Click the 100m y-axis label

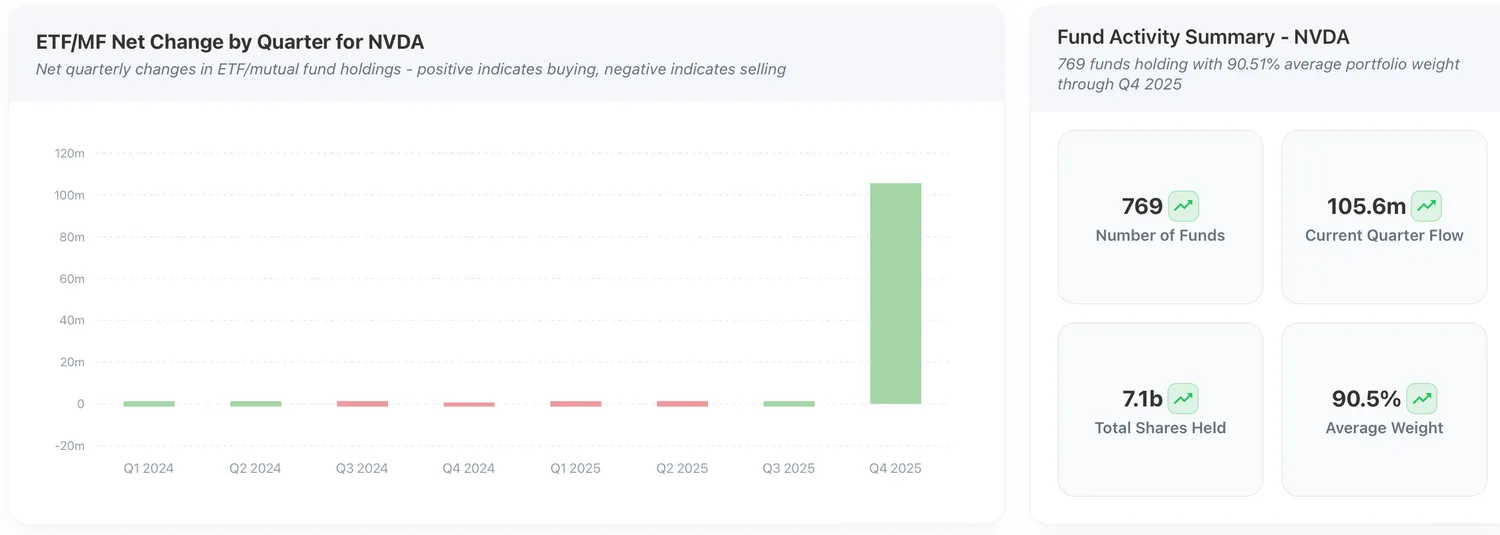(x=69, y=195)
